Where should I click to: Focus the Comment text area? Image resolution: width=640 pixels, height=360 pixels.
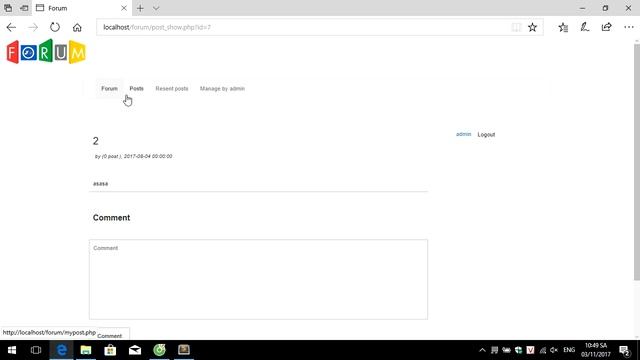coord(258,280)
